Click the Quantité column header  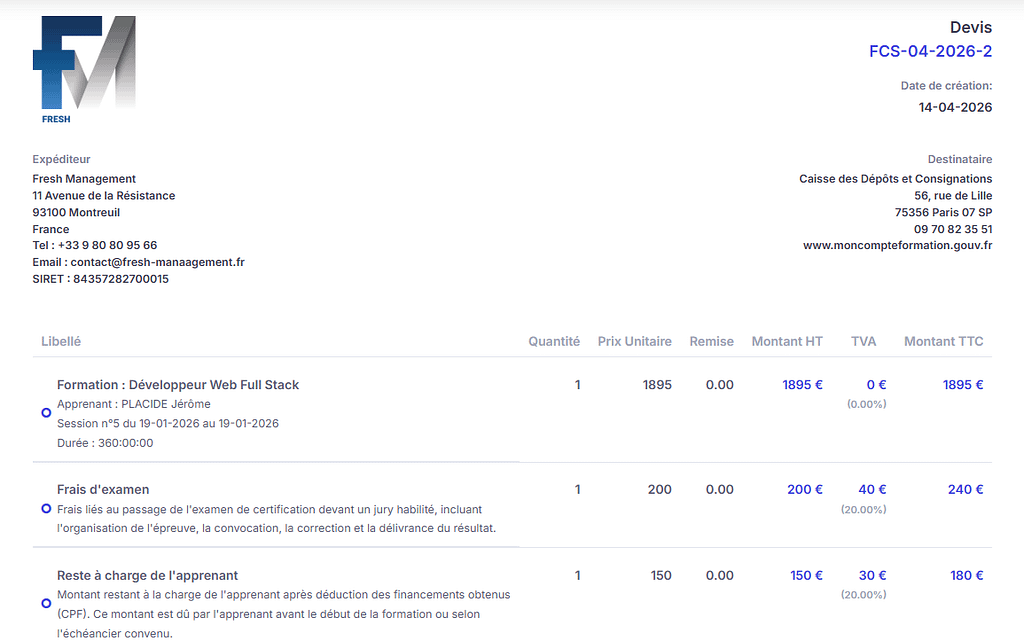pyautogui.click(x=554, y=341)
